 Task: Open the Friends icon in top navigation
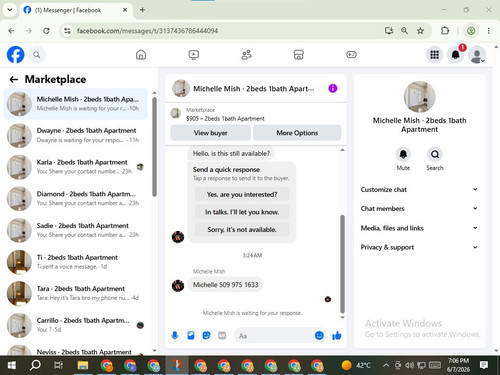tap(246, 55)
